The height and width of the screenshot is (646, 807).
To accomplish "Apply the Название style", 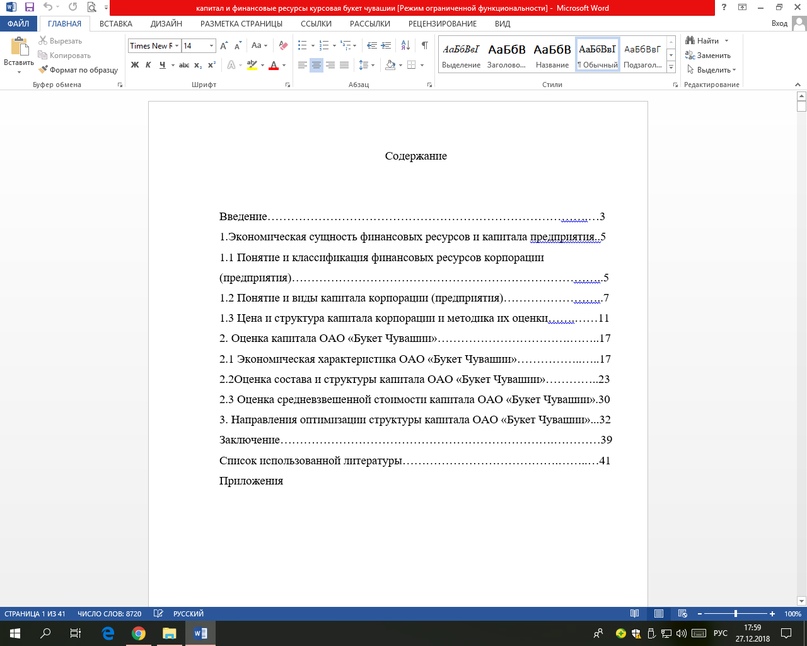I will click(x=552, y=55).
